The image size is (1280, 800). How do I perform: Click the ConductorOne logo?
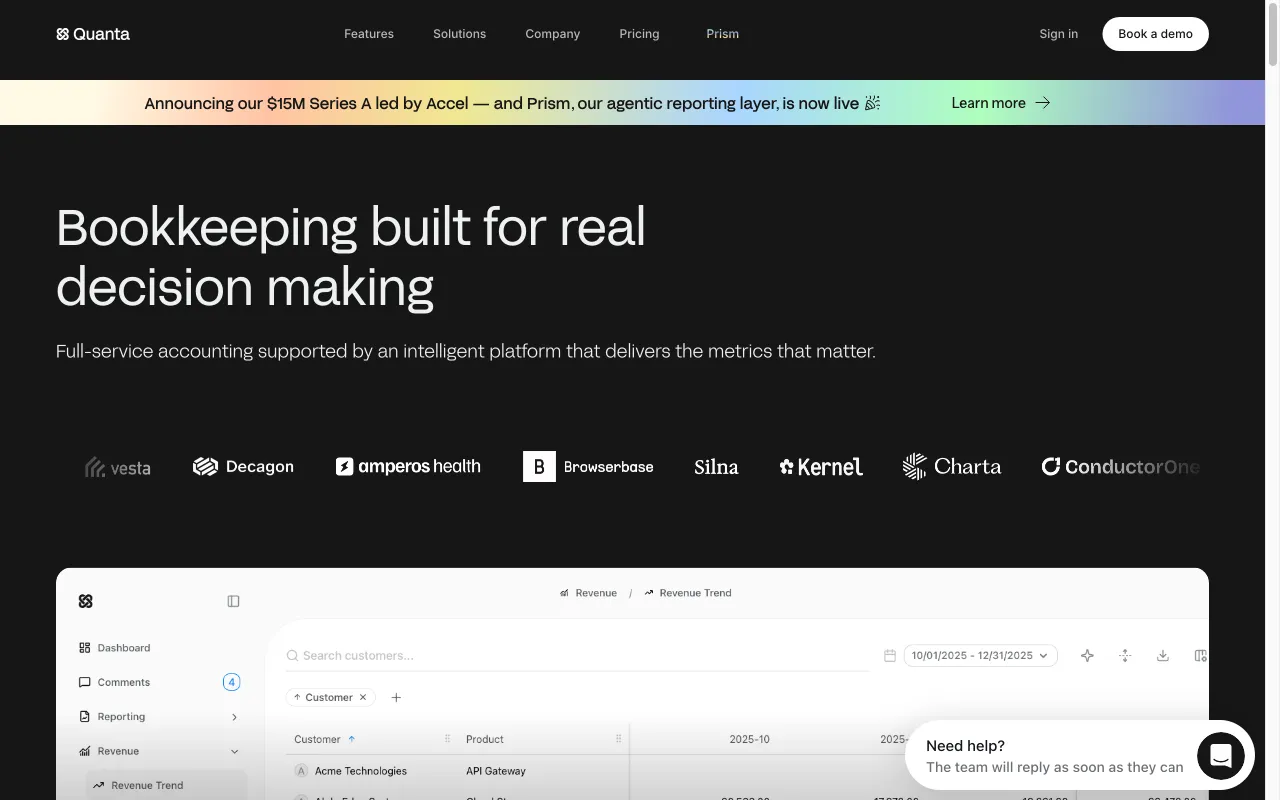point(1120,467)
